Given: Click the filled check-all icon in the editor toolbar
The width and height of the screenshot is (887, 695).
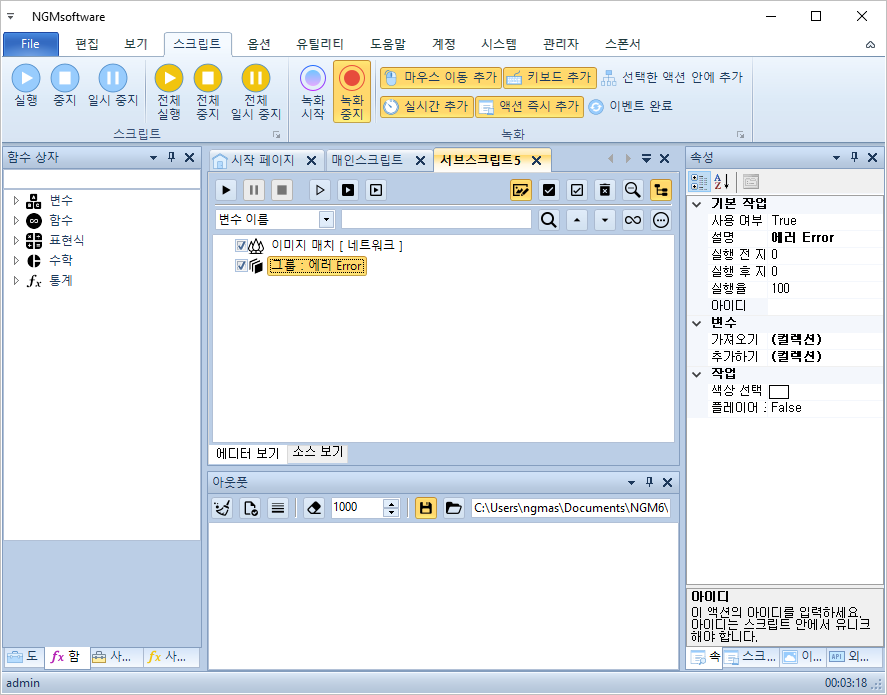Looking at the screenshot, I should tap(549, 190).
